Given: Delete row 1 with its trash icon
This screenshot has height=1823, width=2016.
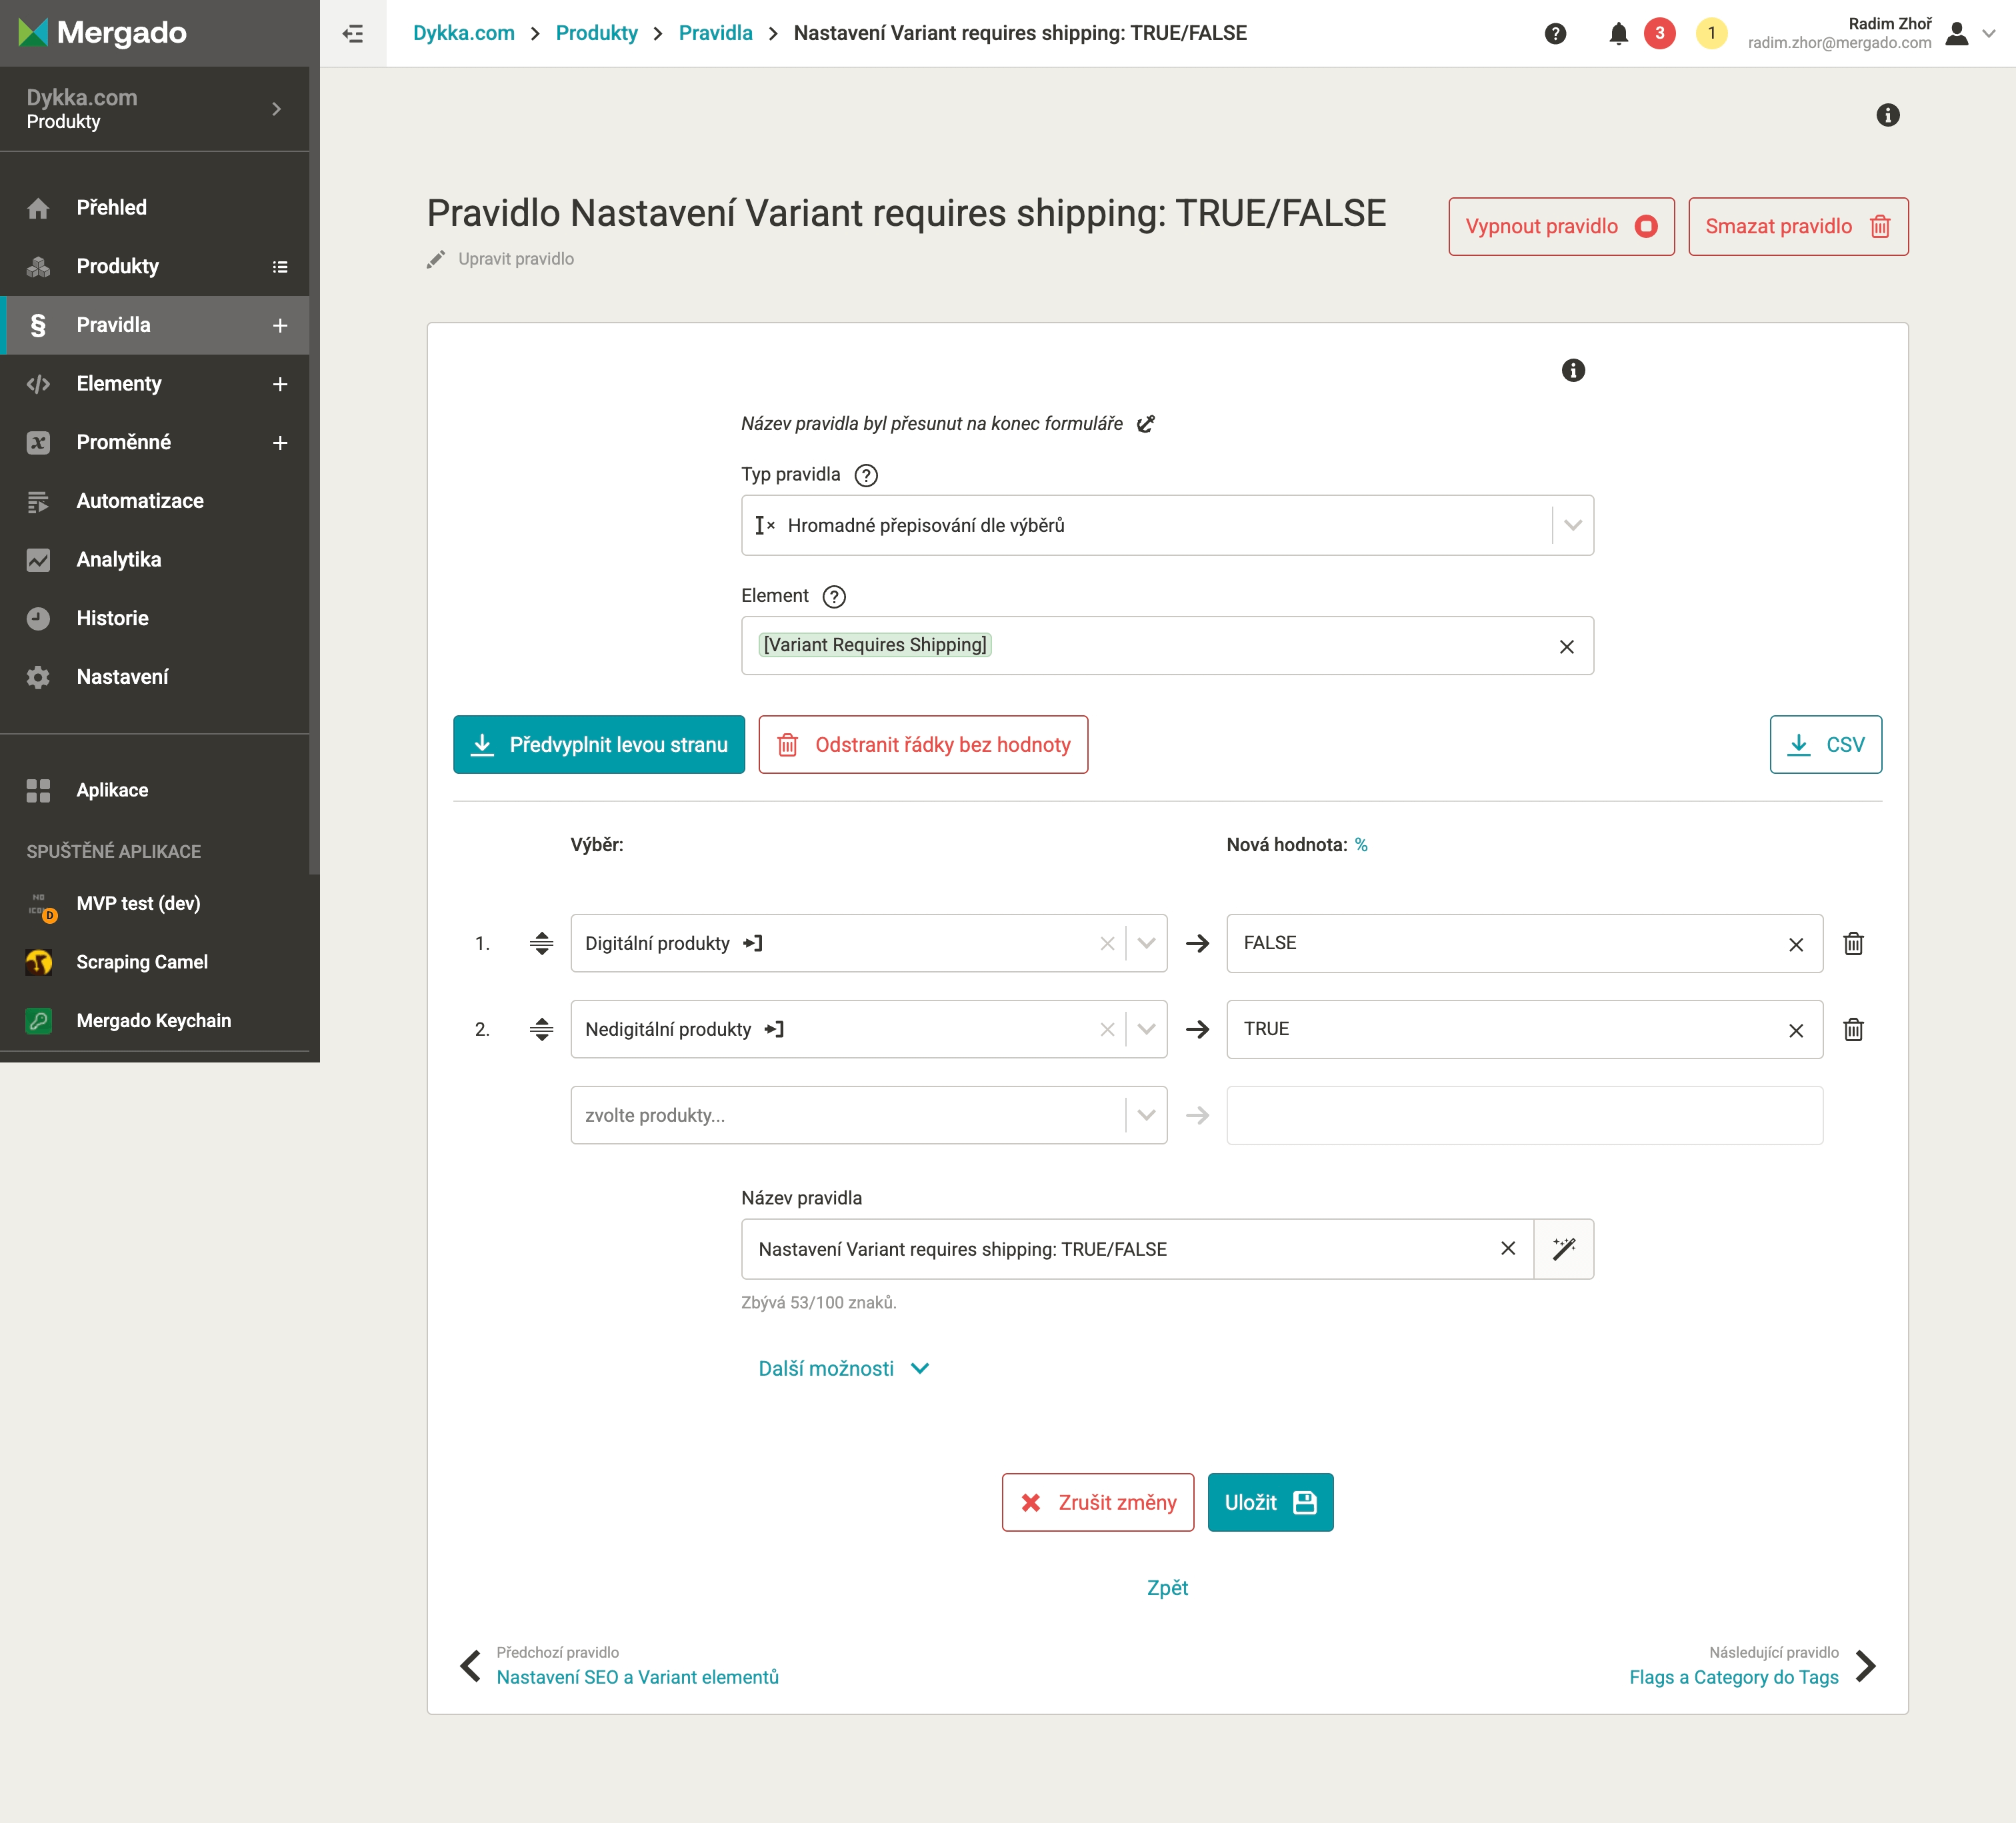Looking at the screenshot, I should coord(1853,943).
